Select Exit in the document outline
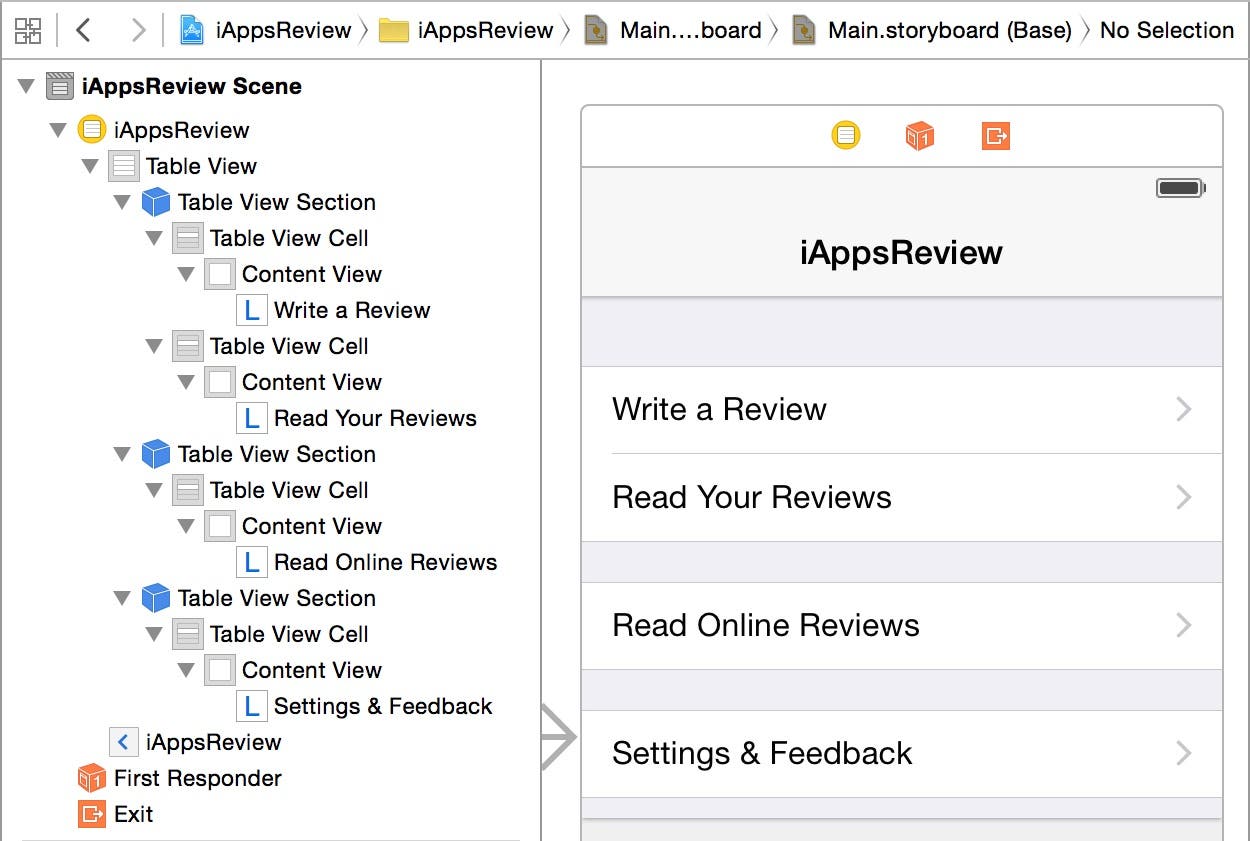The width and height of the screenshot is (1250, 841). point(133,814)
